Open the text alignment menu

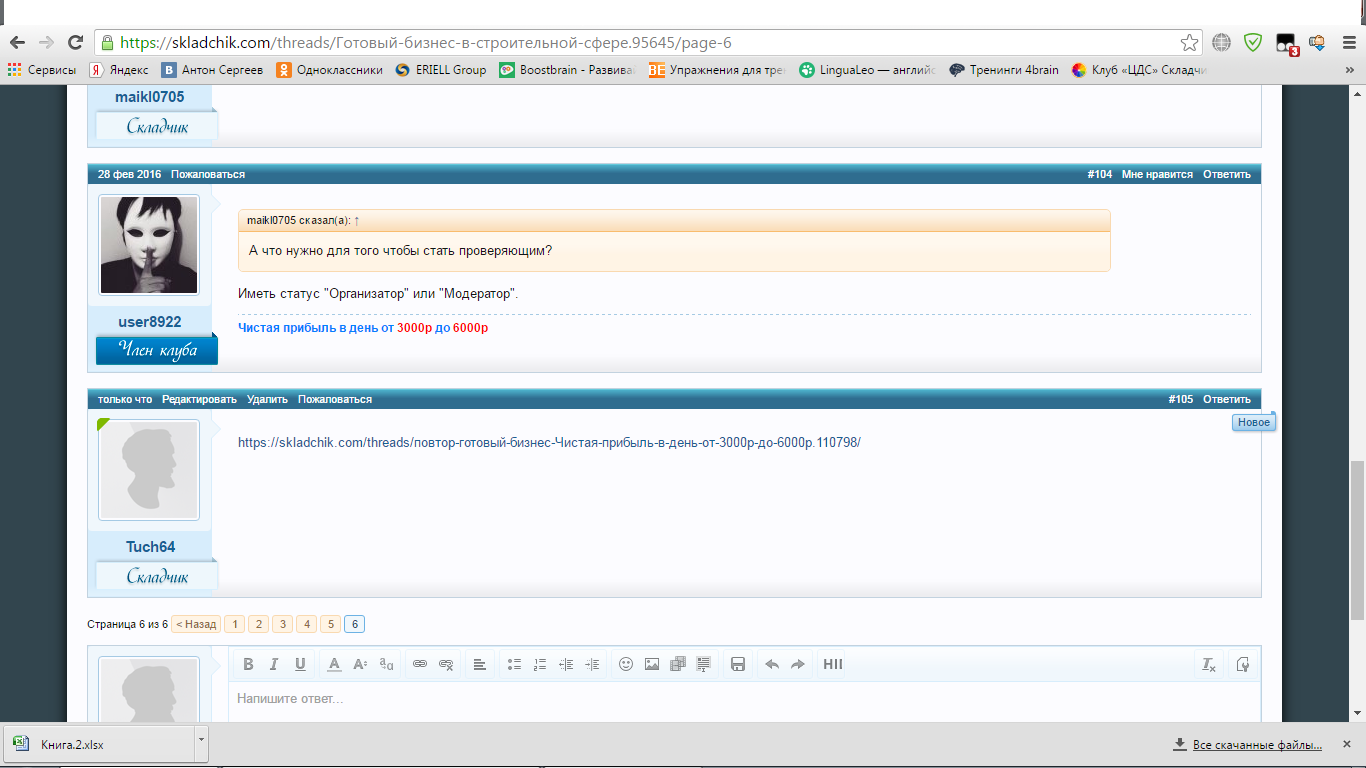tap(480, 664)
